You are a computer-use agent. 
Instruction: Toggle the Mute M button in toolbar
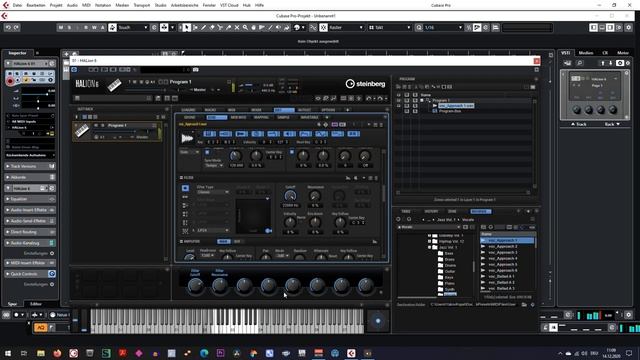tap(61, 27)
